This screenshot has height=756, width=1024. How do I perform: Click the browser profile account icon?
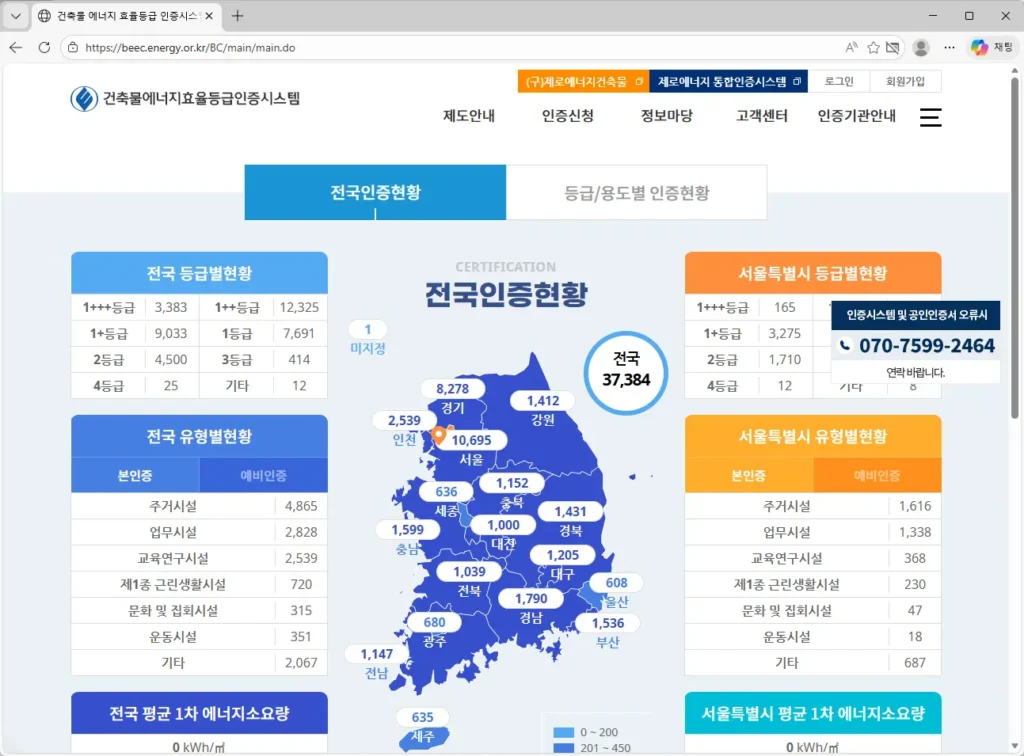click(920, 47)
